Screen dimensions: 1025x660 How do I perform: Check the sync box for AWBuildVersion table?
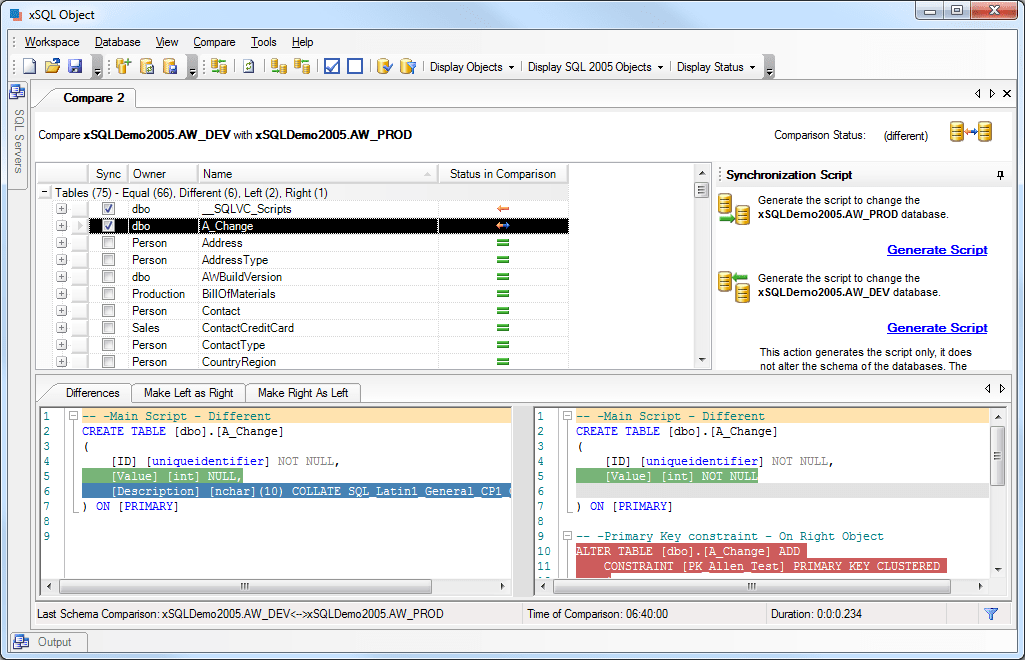point(109,276)
